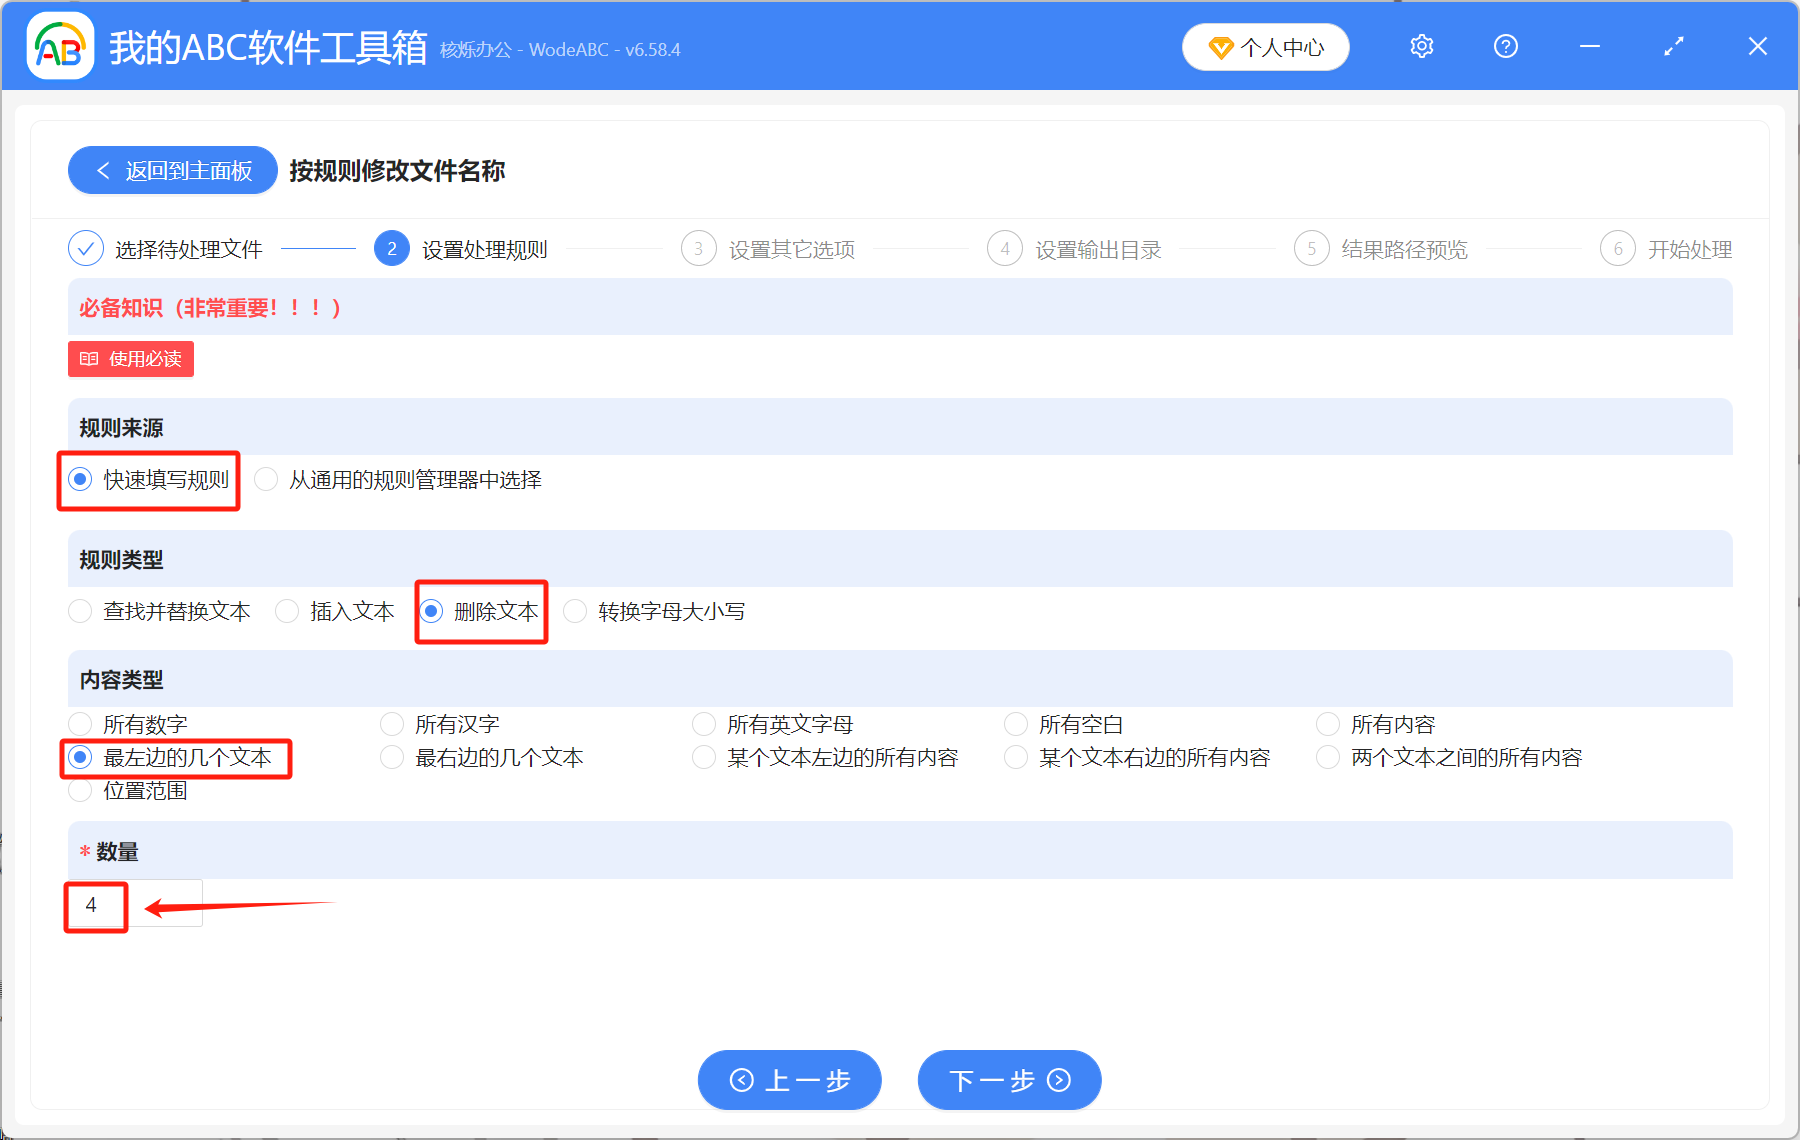Screen dimensions: 1800x1140
Task: Click the AB app logo
Action: tap(60, 46)
